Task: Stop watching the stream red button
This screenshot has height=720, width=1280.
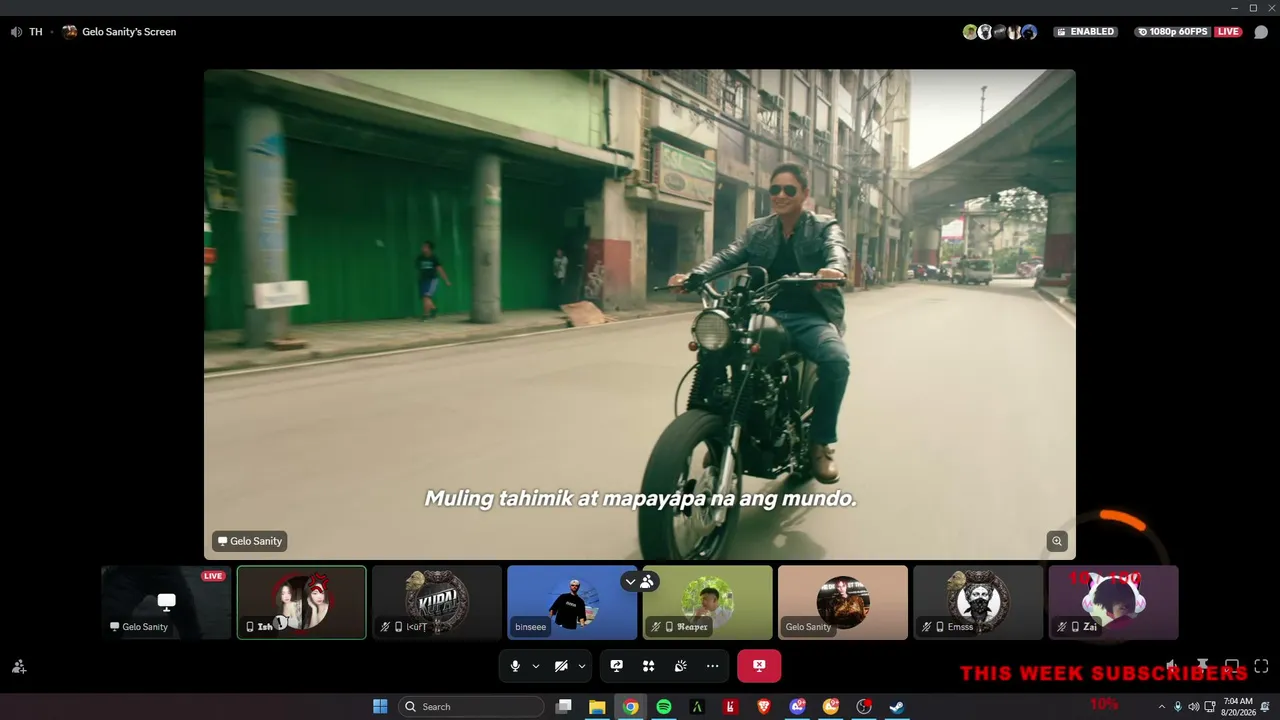Action: tap(759, 666)
